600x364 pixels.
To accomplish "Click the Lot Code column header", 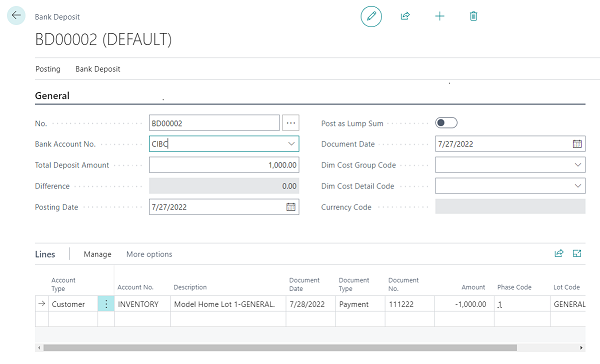I will (x=567, y=287).
